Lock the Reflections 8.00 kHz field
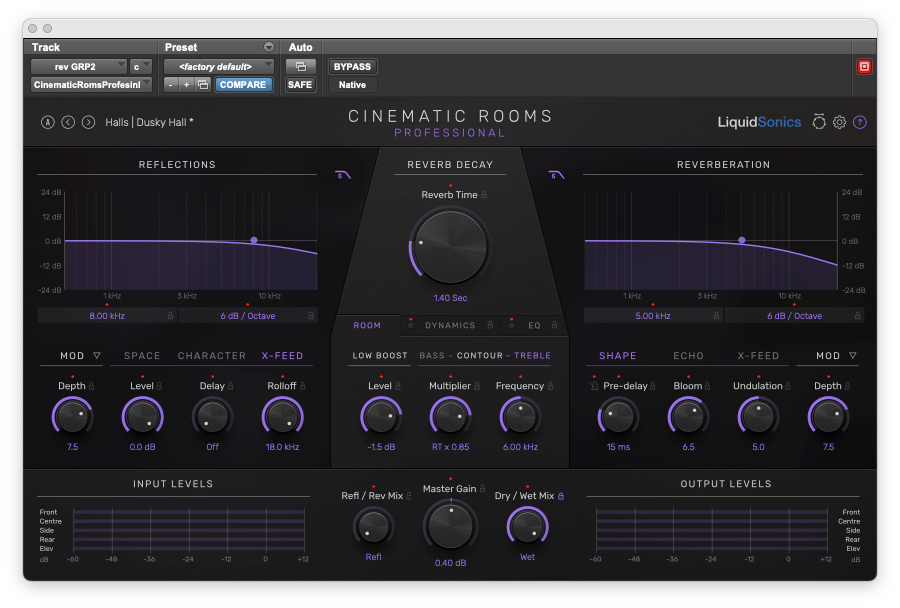This screenshot has height=608, width=900. pos(170,316)
